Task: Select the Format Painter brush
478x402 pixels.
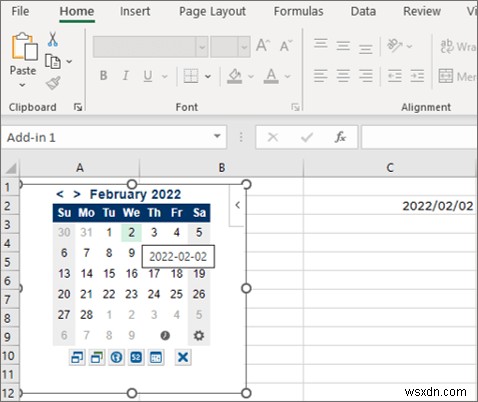Action: point(53,83)
